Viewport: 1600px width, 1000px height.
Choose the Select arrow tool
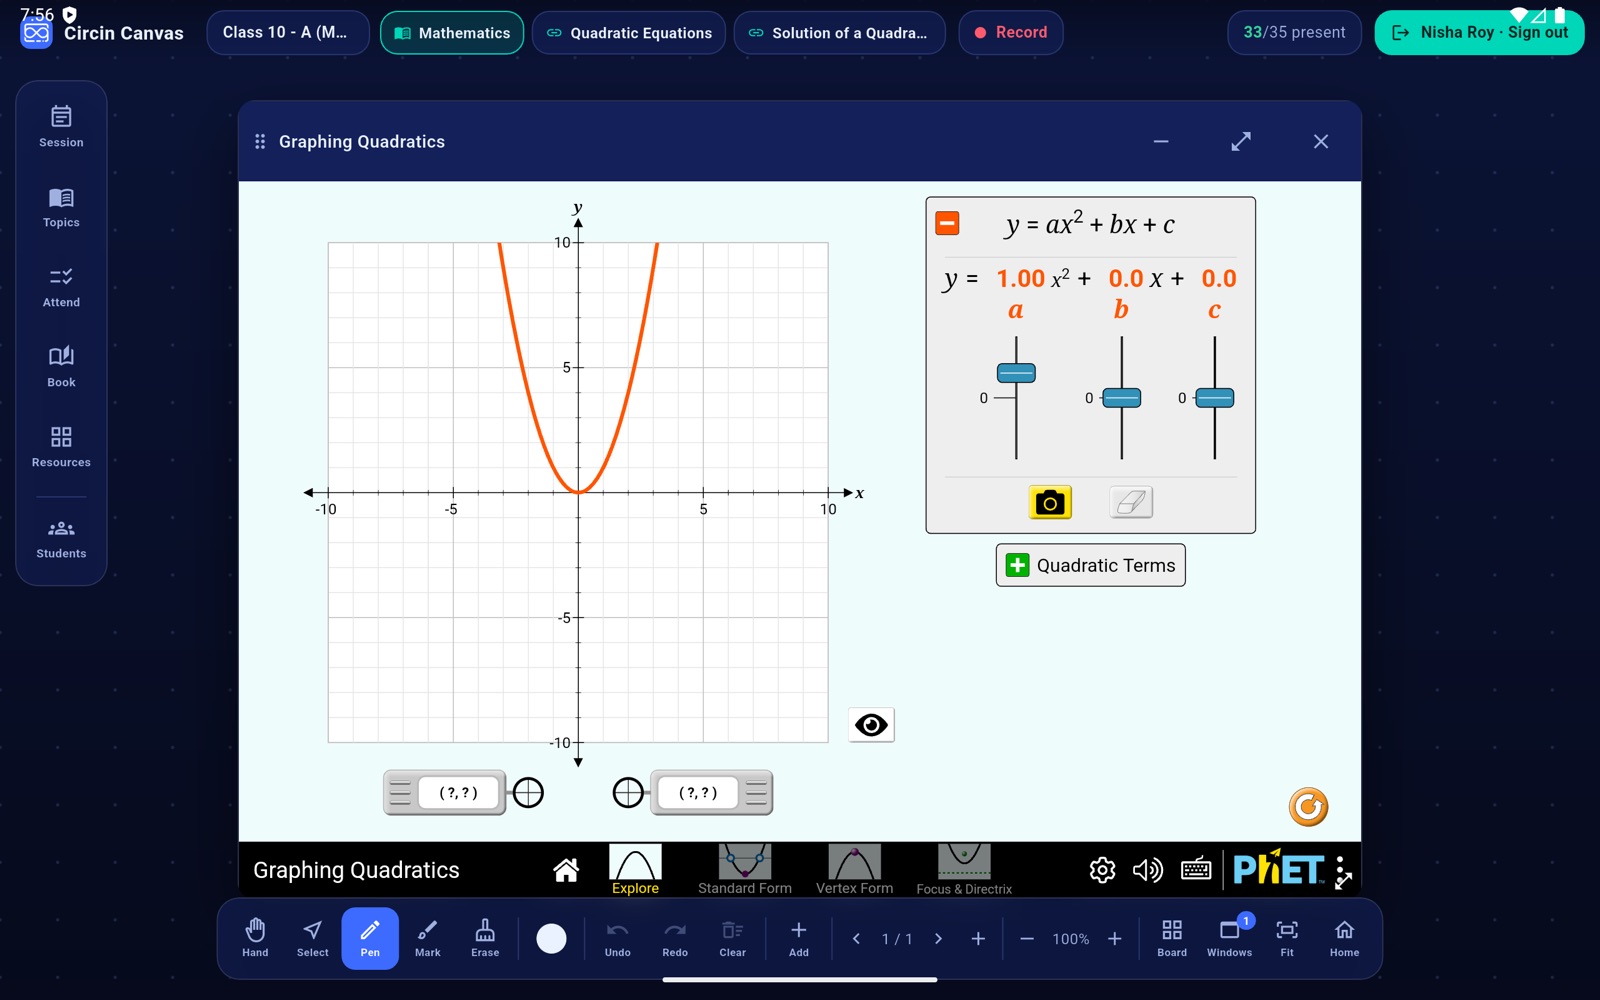coord(312,938)
